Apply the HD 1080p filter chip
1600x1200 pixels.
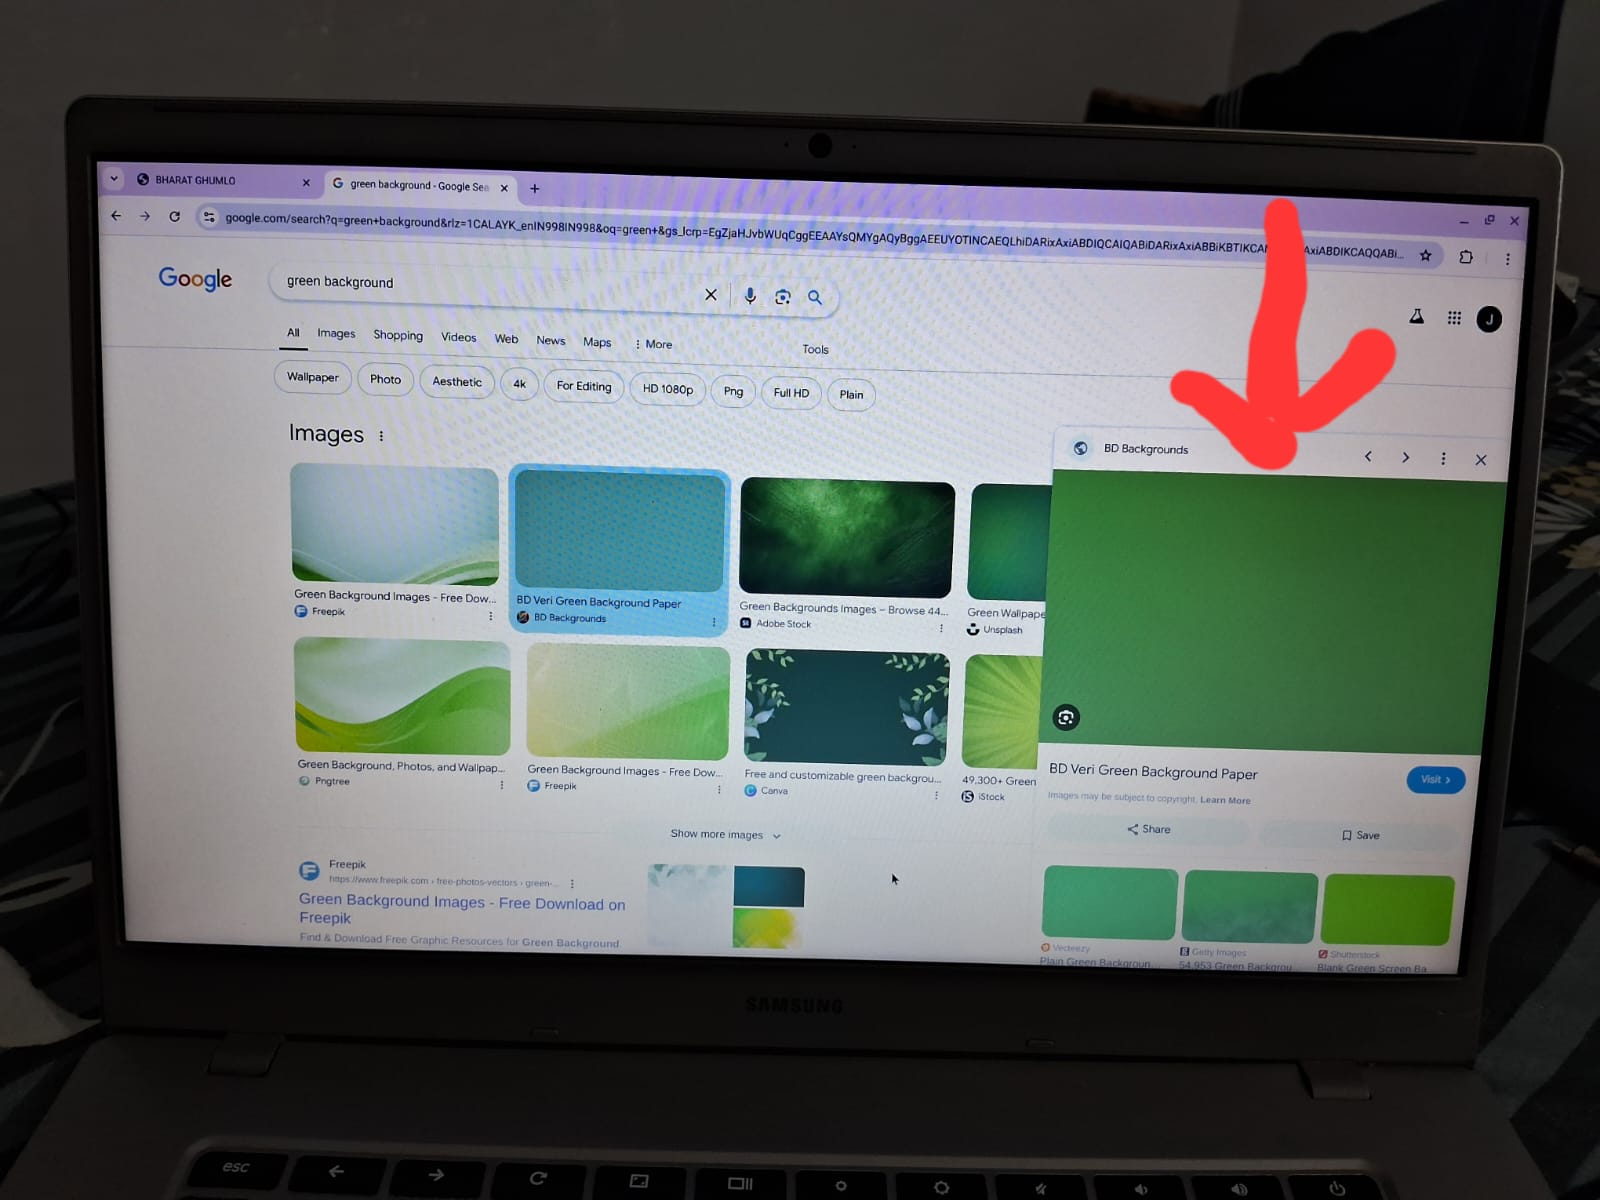(x=667, y=389)
